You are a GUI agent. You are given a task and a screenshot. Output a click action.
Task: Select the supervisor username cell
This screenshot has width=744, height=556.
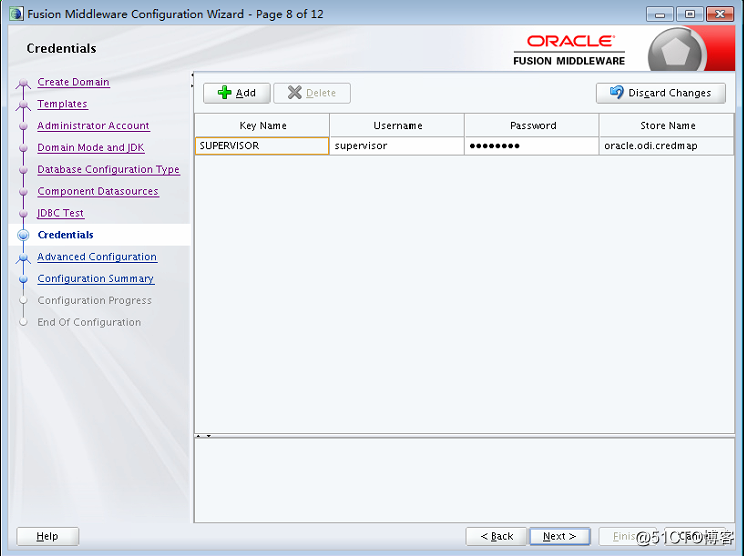click(397, 146)
